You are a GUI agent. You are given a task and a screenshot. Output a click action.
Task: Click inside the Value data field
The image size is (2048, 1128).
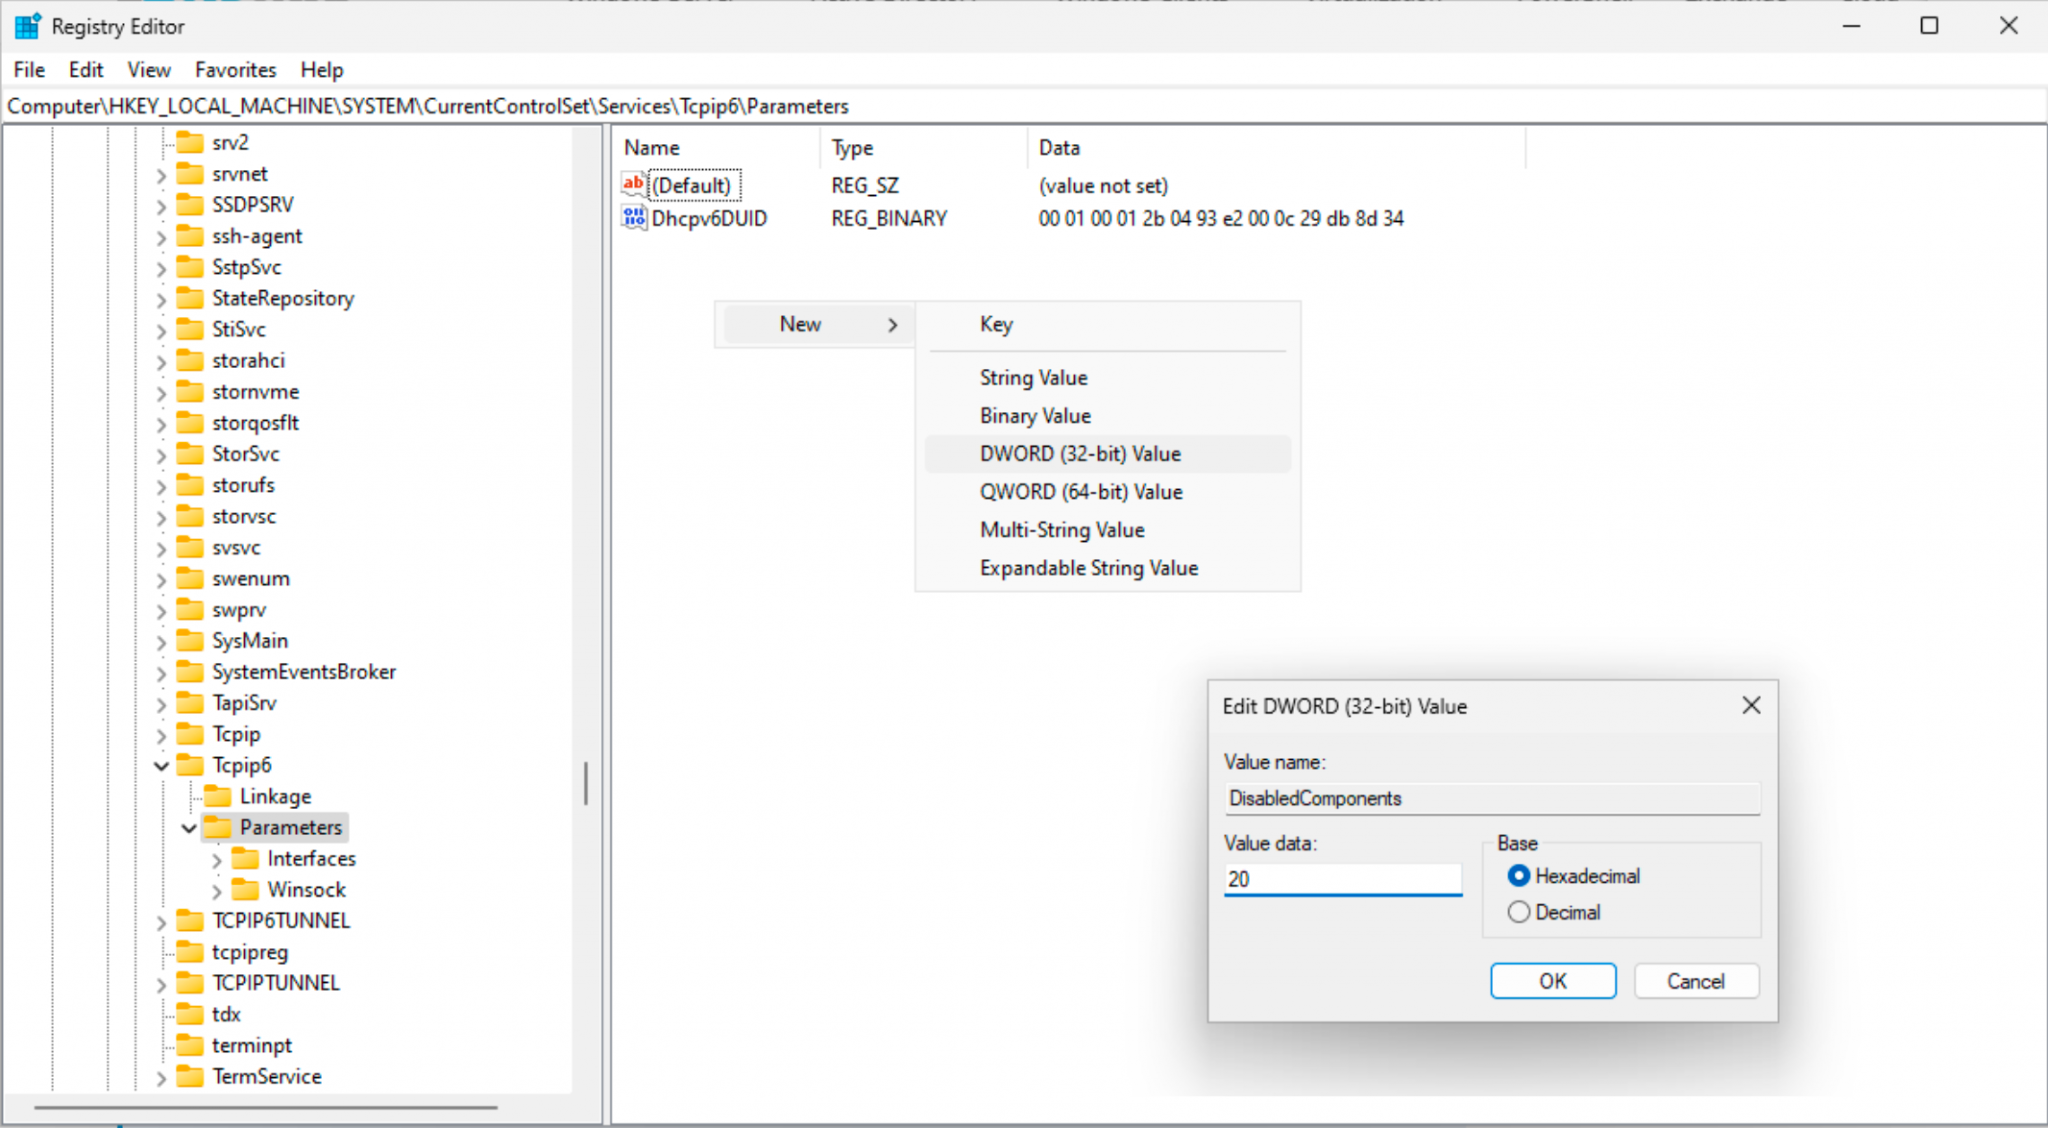(x=1342, y=879)
